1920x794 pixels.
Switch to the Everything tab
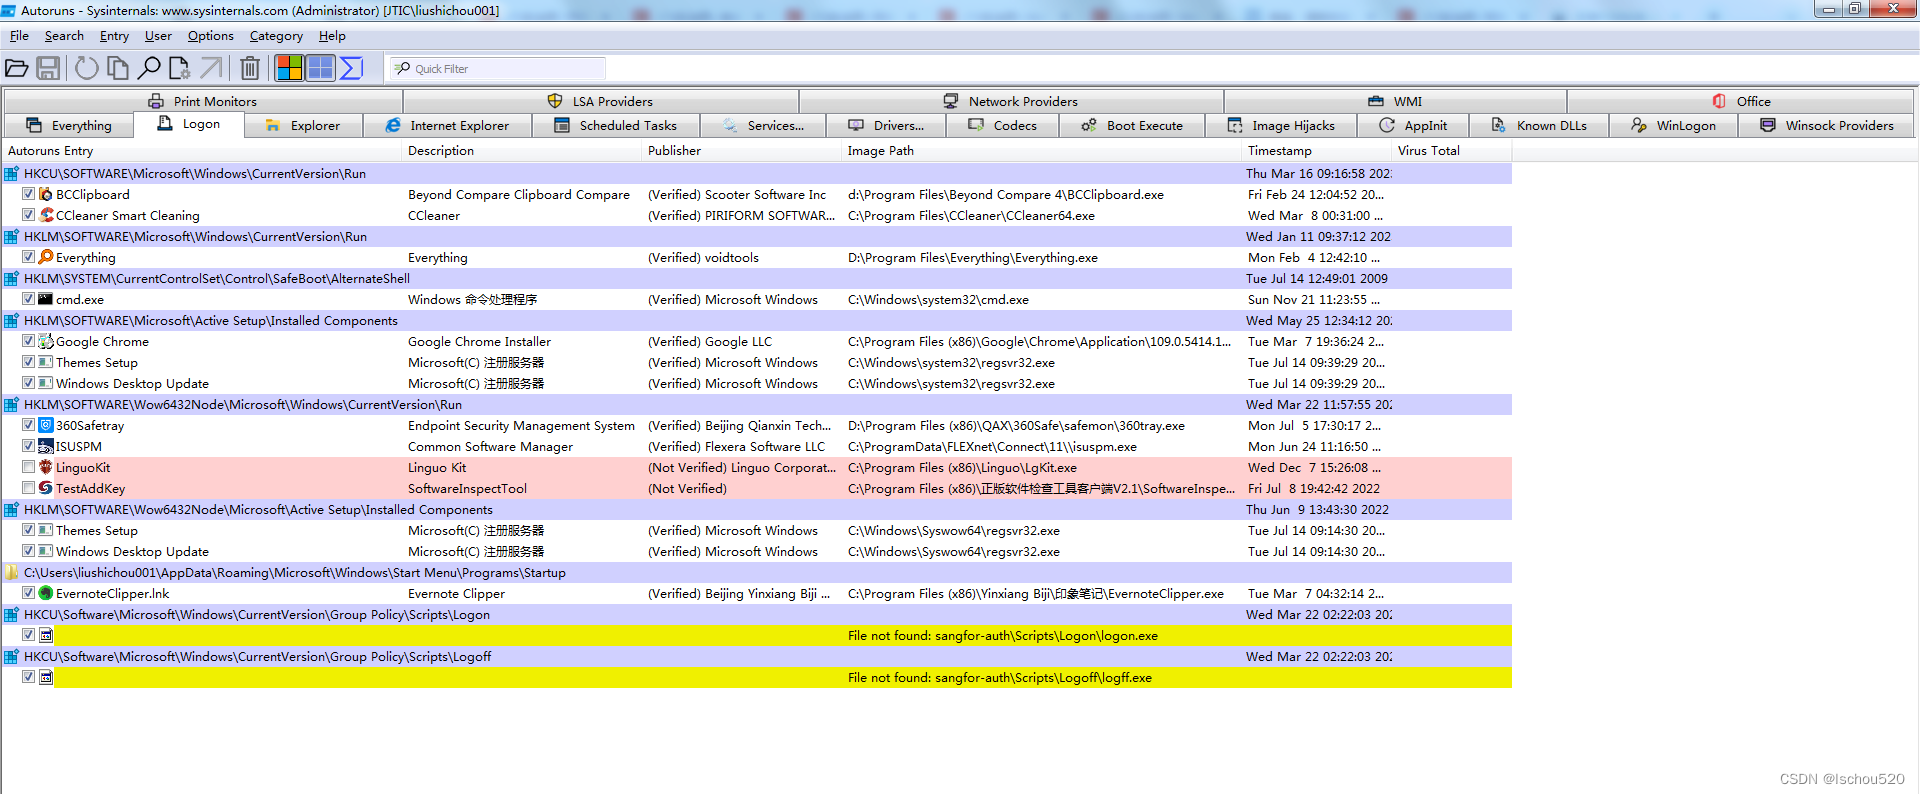coord(68,125)
